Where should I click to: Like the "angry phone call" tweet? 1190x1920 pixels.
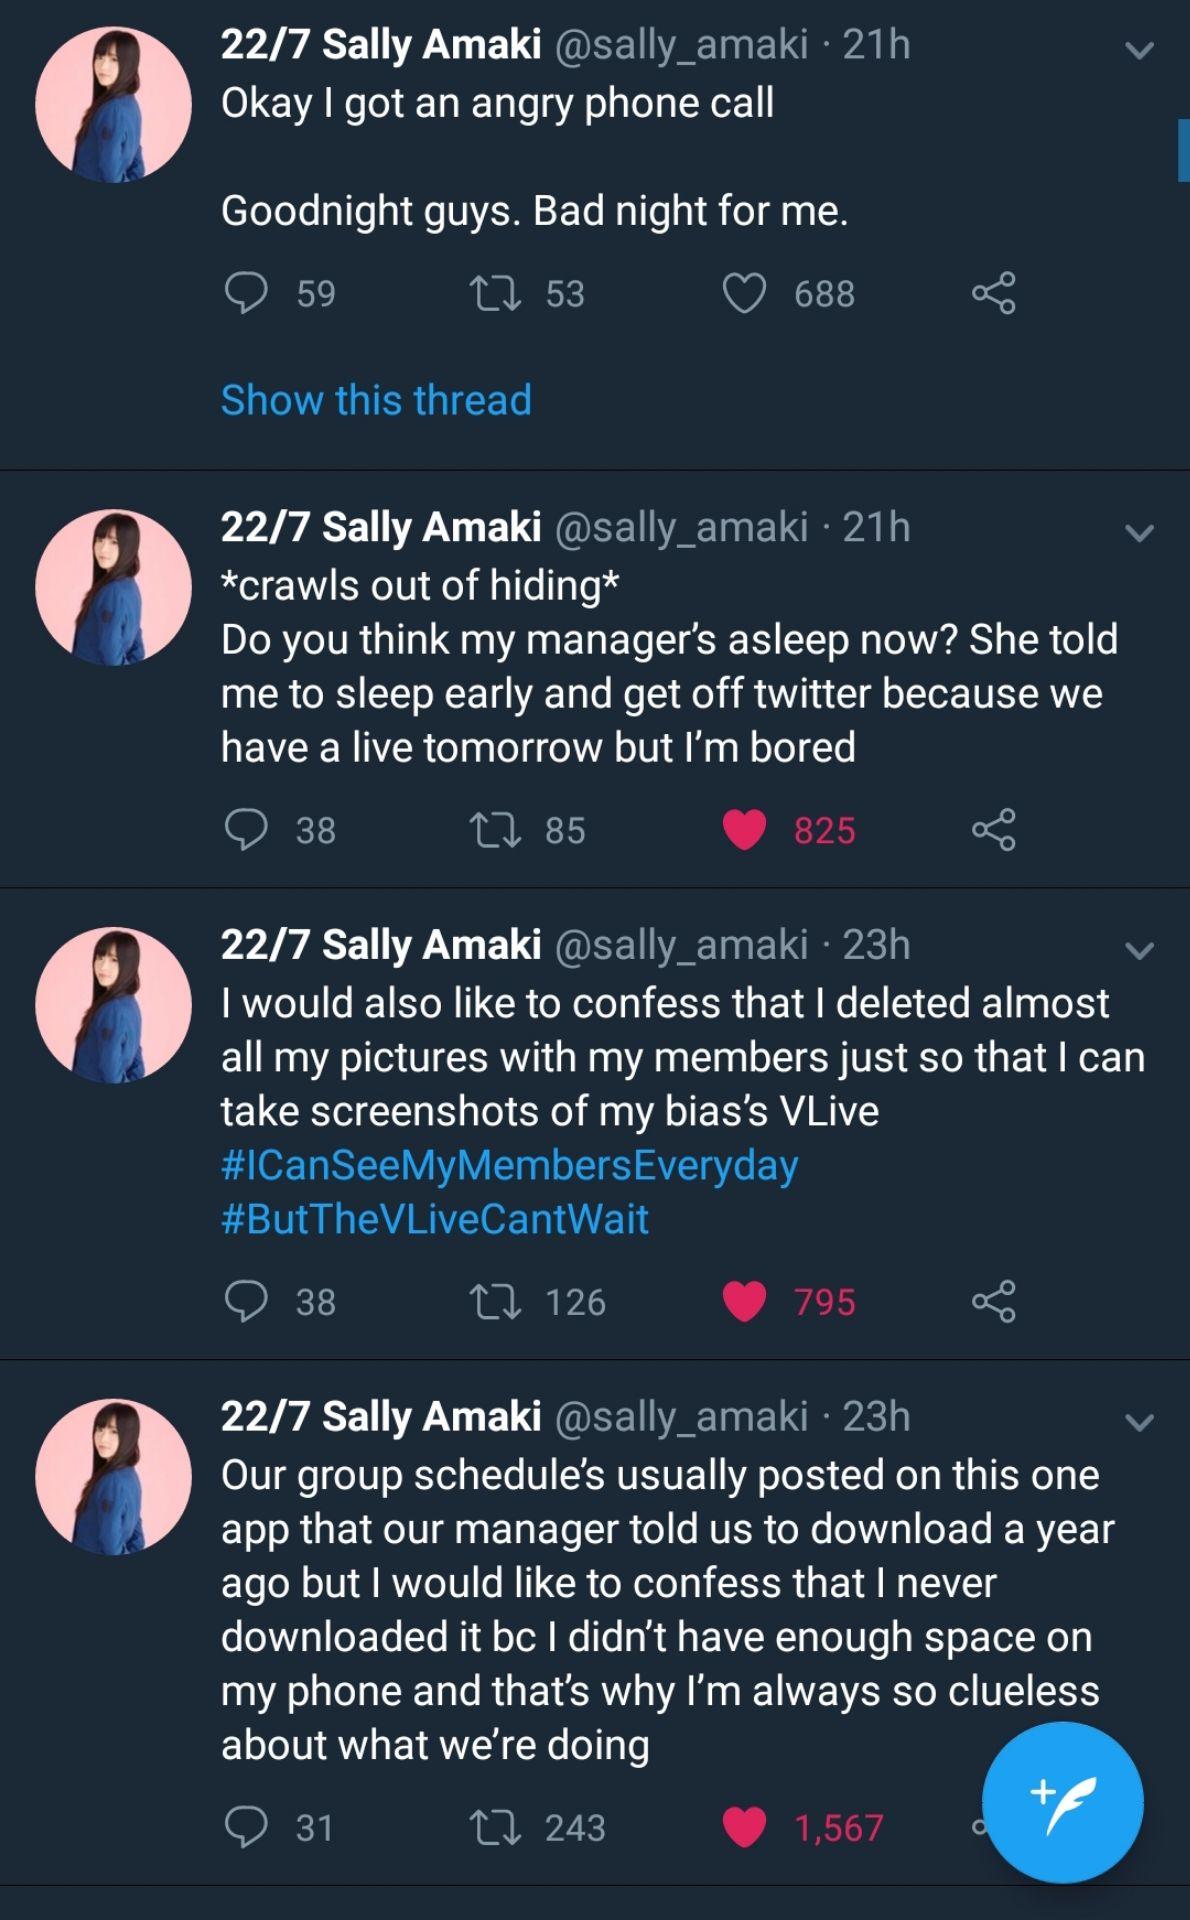coord(744,293)
